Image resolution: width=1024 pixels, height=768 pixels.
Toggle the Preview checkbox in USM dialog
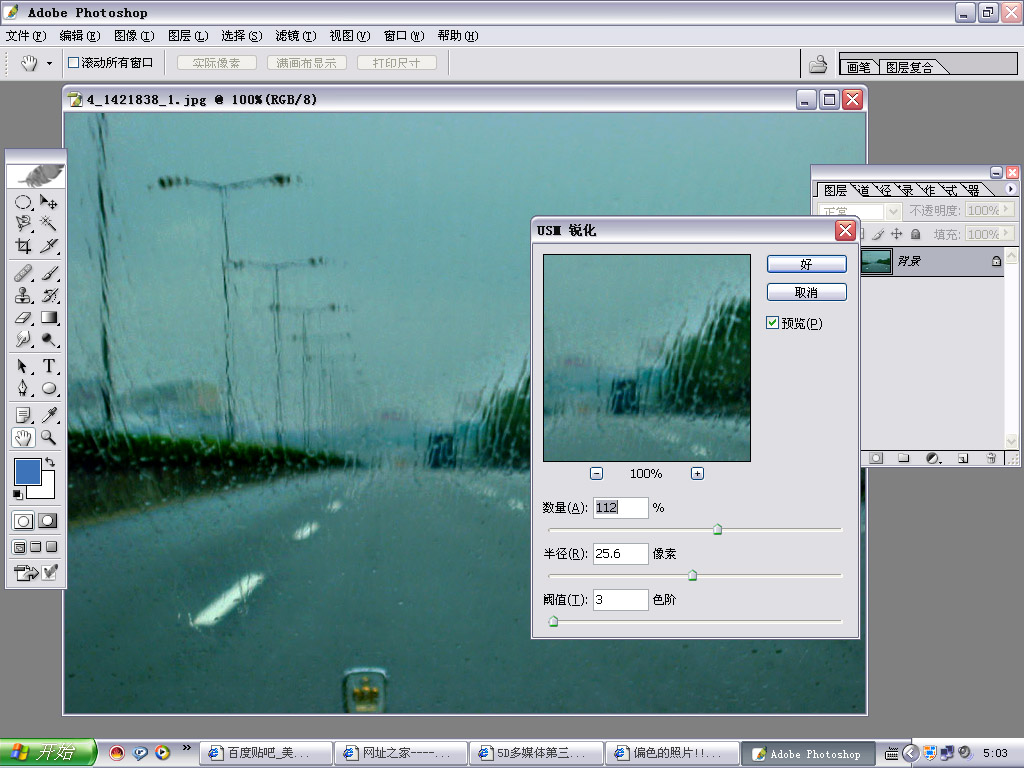pyautogui.click(x=773, y=323)
